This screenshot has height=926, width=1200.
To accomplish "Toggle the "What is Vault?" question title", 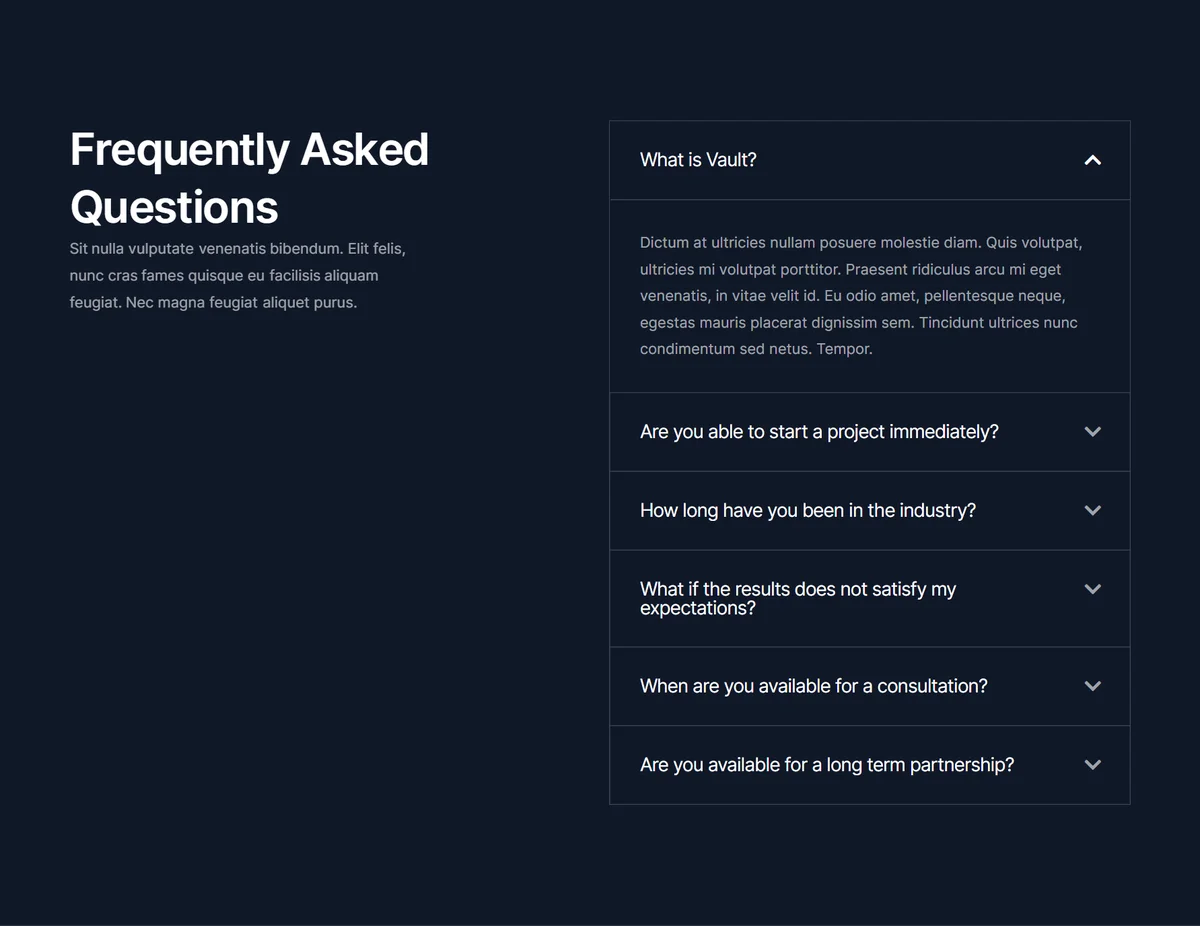I will pos(698,160).
